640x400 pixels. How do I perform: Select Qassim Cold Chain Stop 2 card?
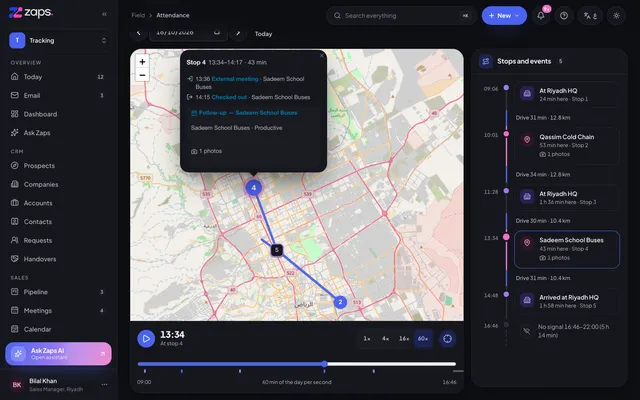[x=566, y=146]
